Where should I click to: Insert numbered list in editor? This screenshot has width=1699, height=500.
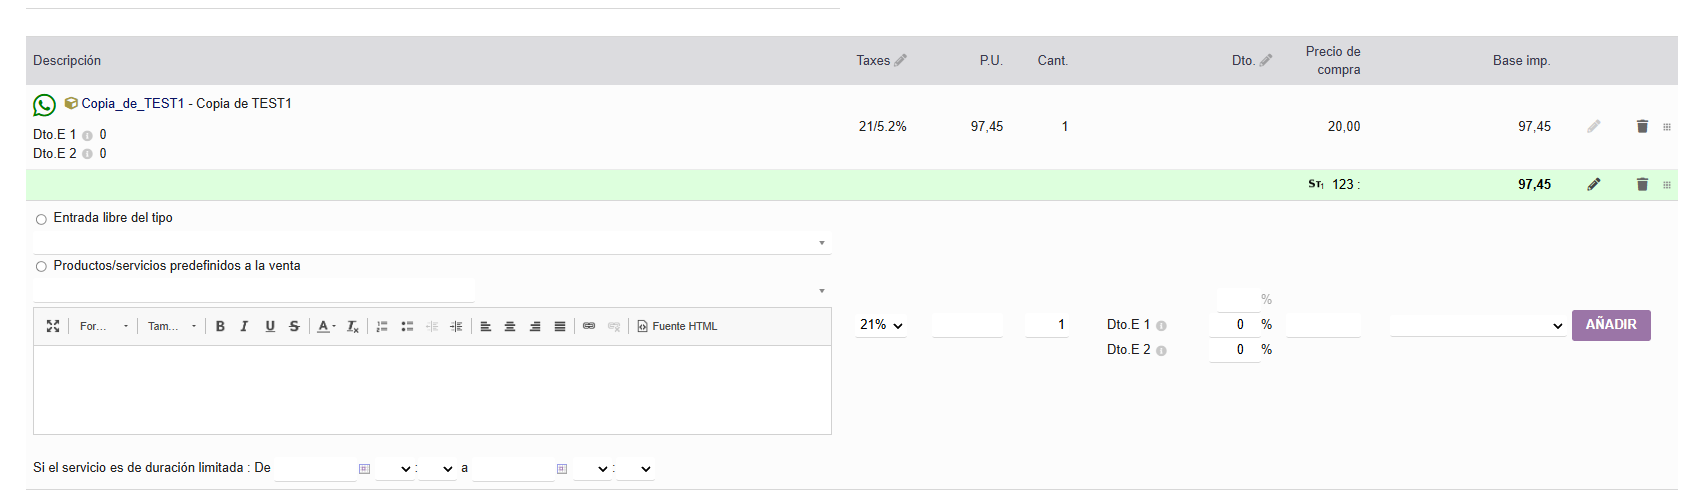pyautogui.click(x=382, y=326)
